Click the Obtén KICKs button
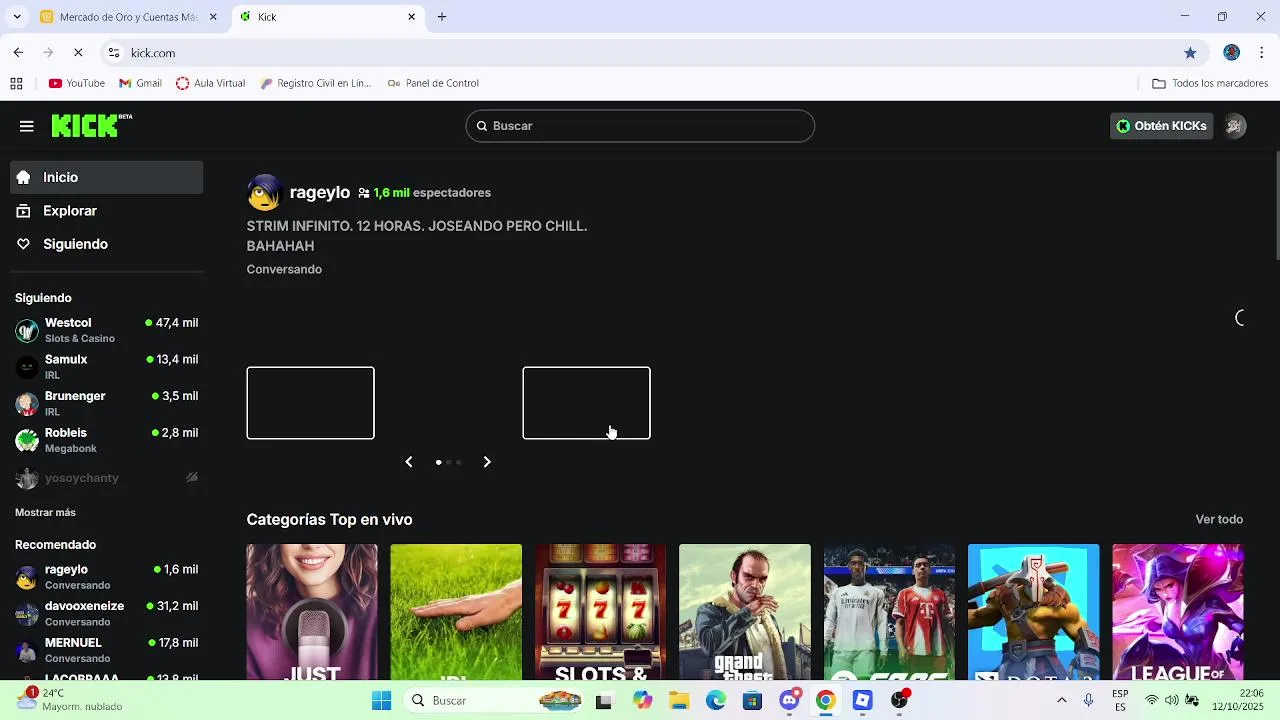Viewport: 1280px width, 720px height. point(1162,126)
